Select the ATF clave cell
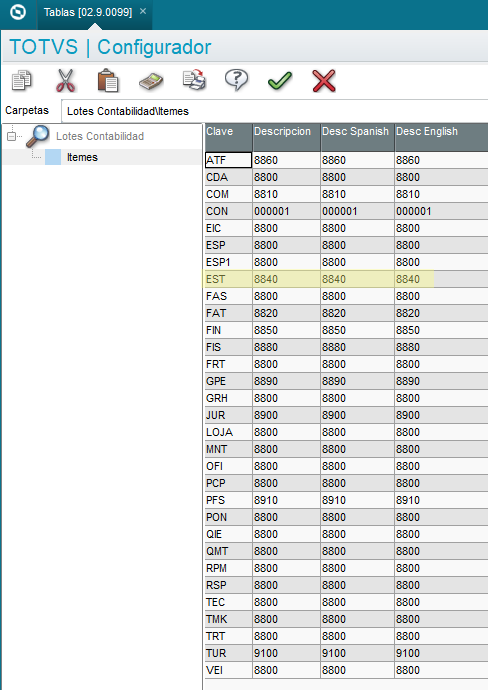This screenshot has width=488, height=690. click(x=228, y=160)
